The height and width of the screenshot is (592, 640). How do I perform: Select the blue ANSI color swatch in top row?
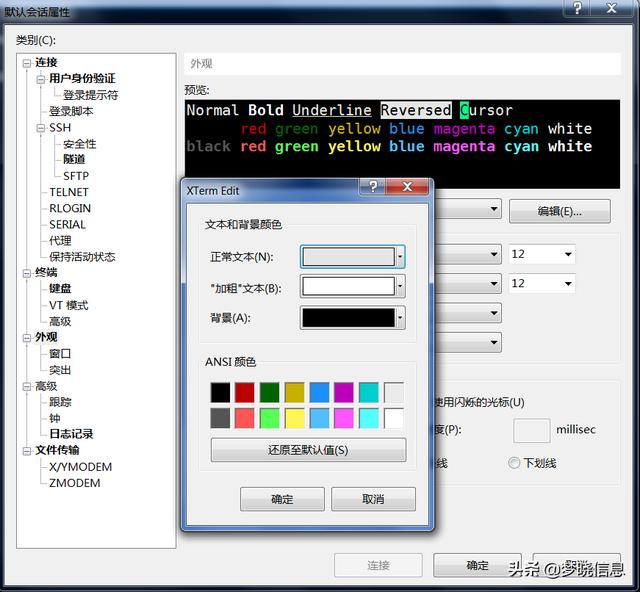click(x=319, y=392)
